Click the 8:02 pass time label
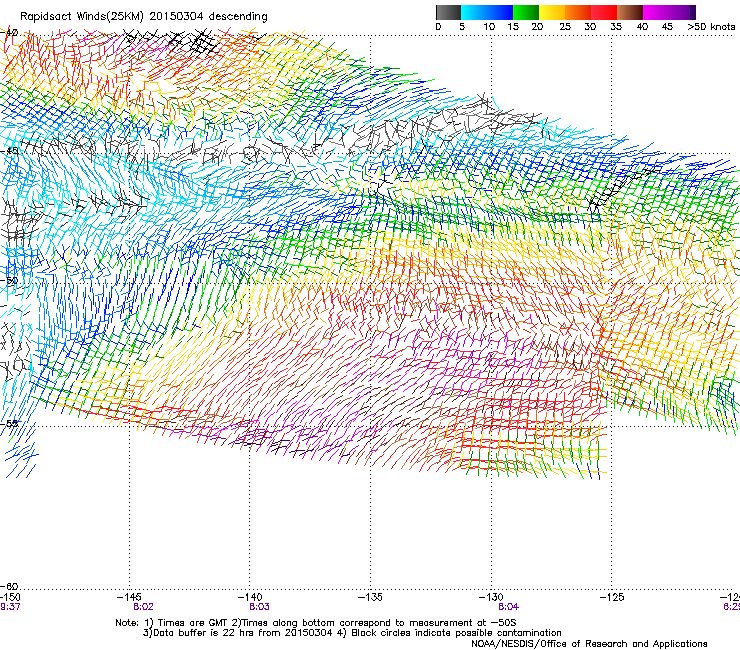740x650 pixels. [x=143, y=607]
